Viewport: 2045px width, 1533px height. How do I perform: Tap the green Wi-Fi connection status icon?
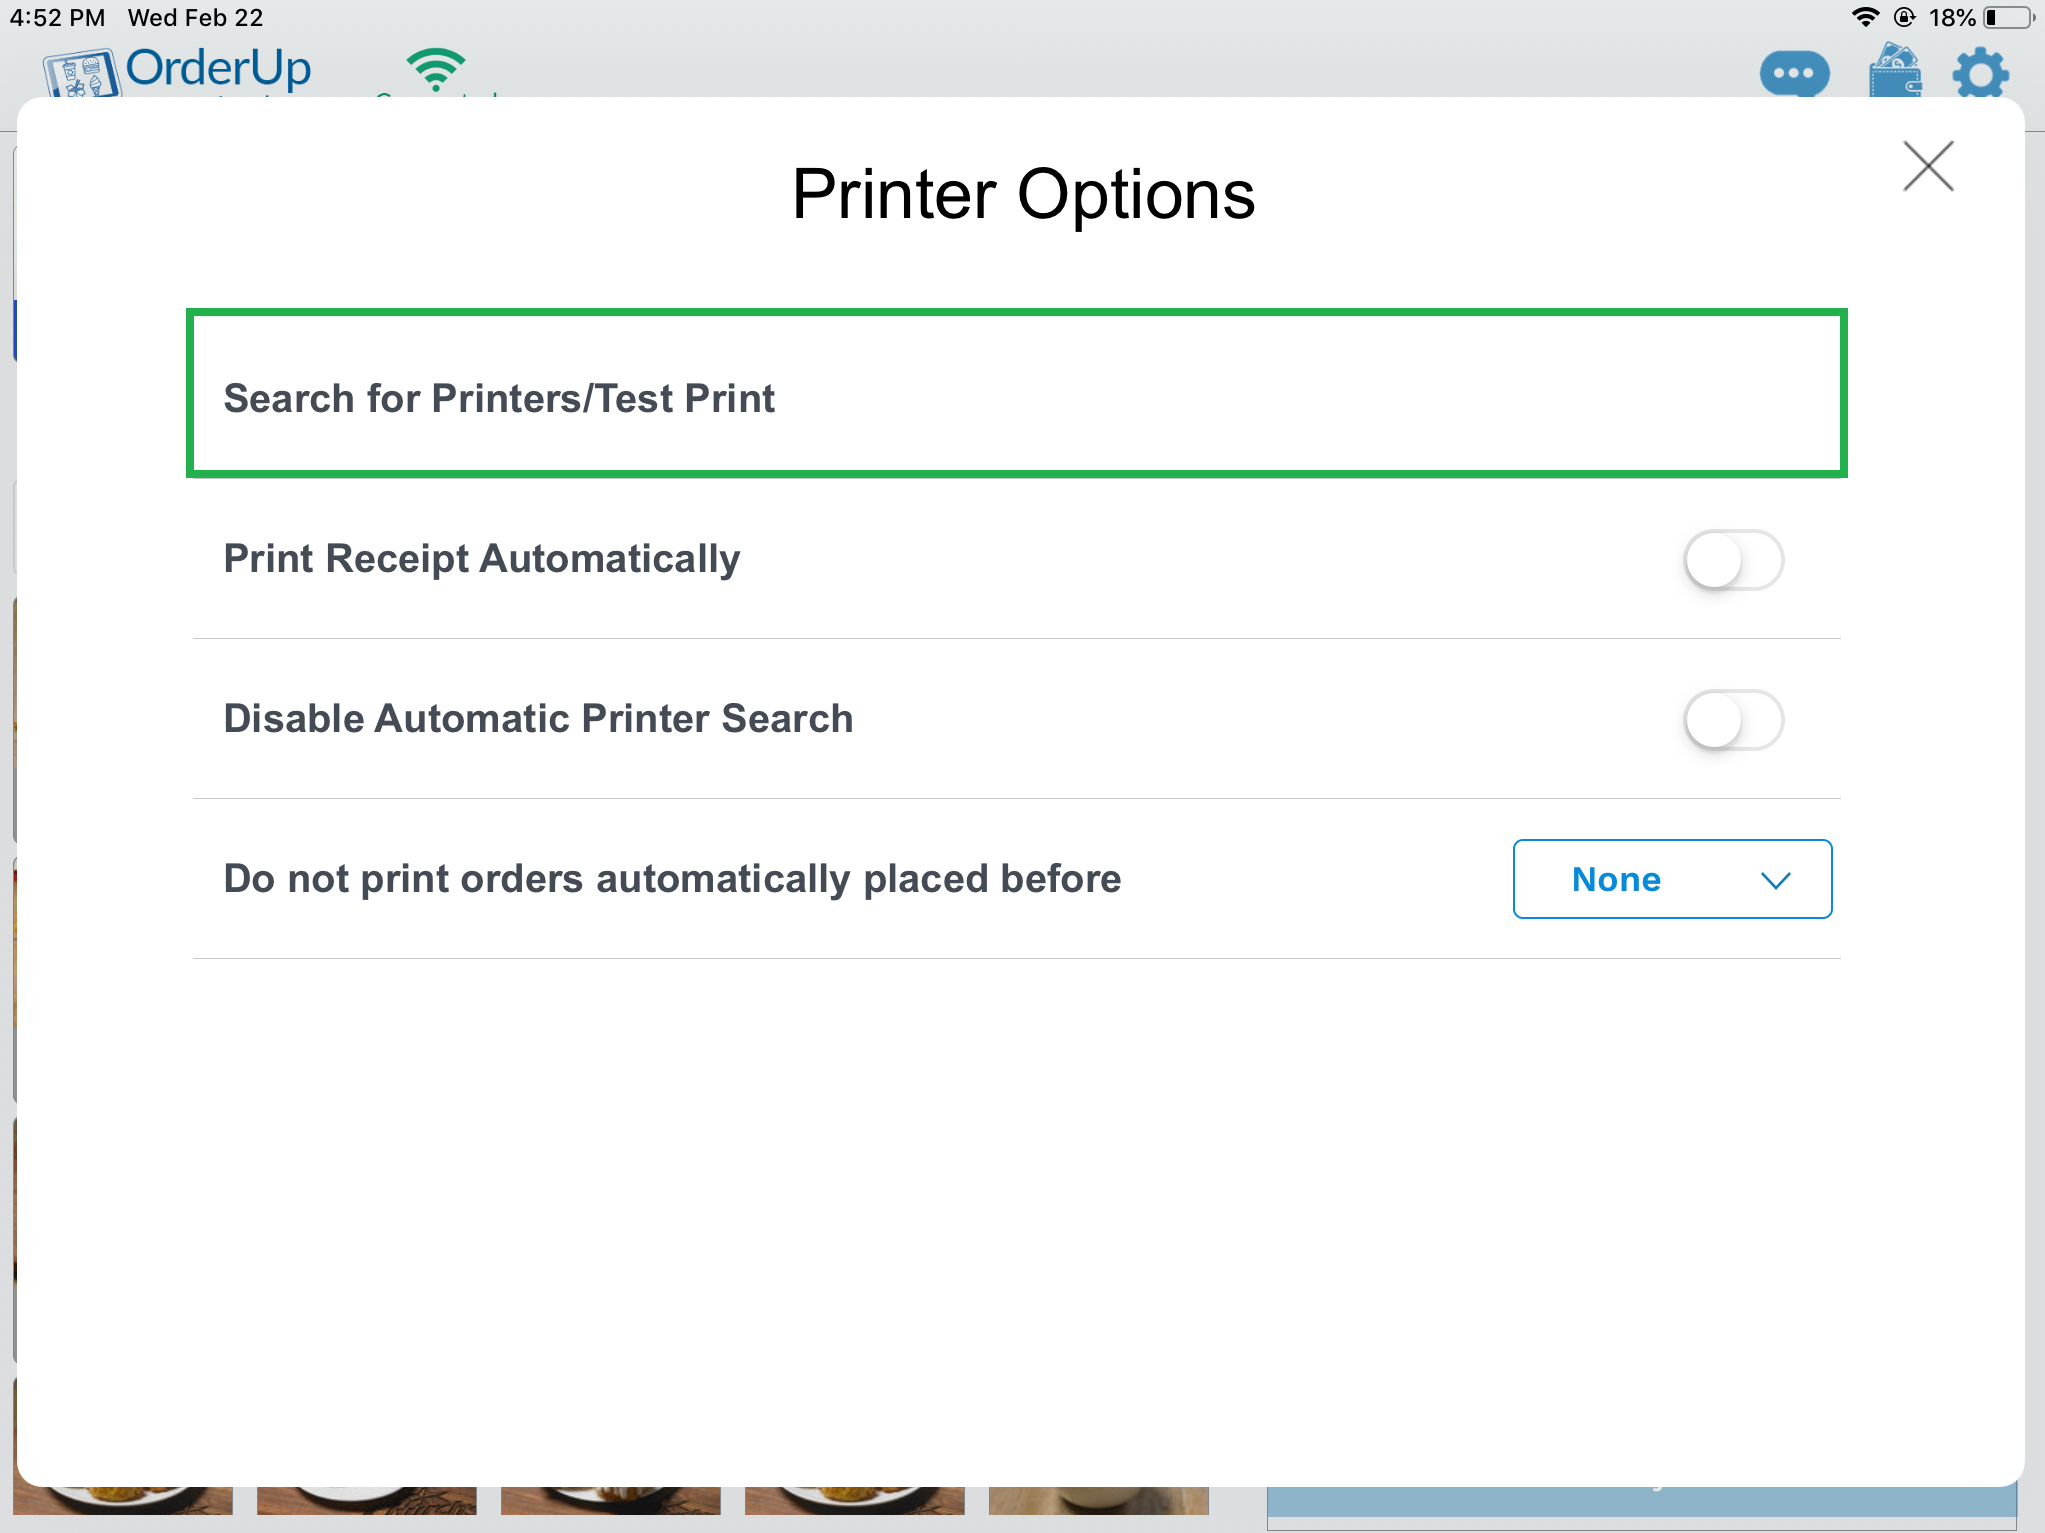(436, 69)
